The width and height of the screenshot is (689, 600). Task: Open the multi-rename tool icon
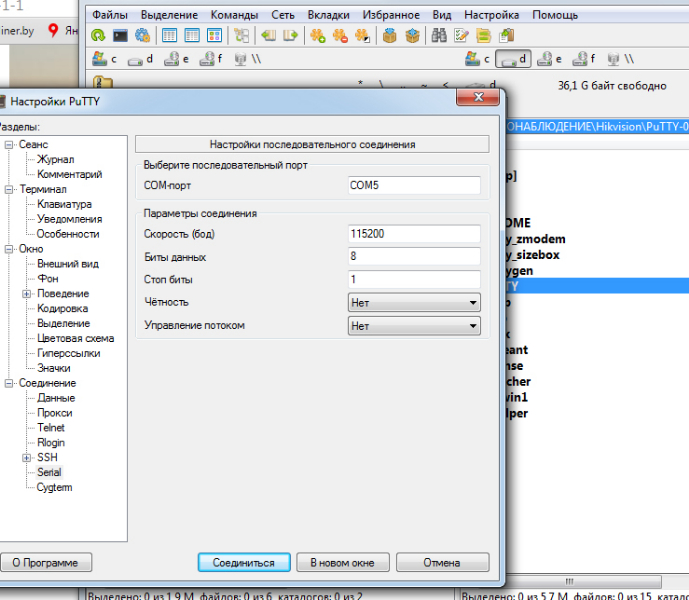[x=461, y=35]
